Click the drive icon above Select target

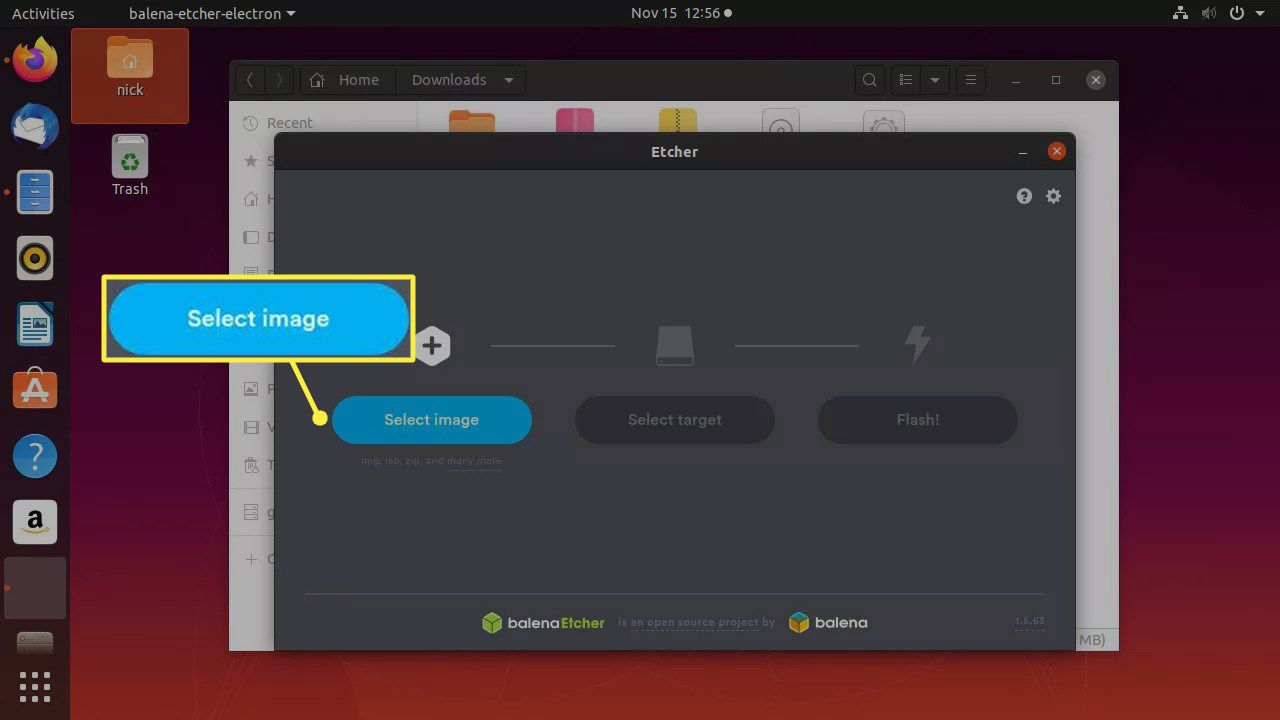(x=675, y=346)
